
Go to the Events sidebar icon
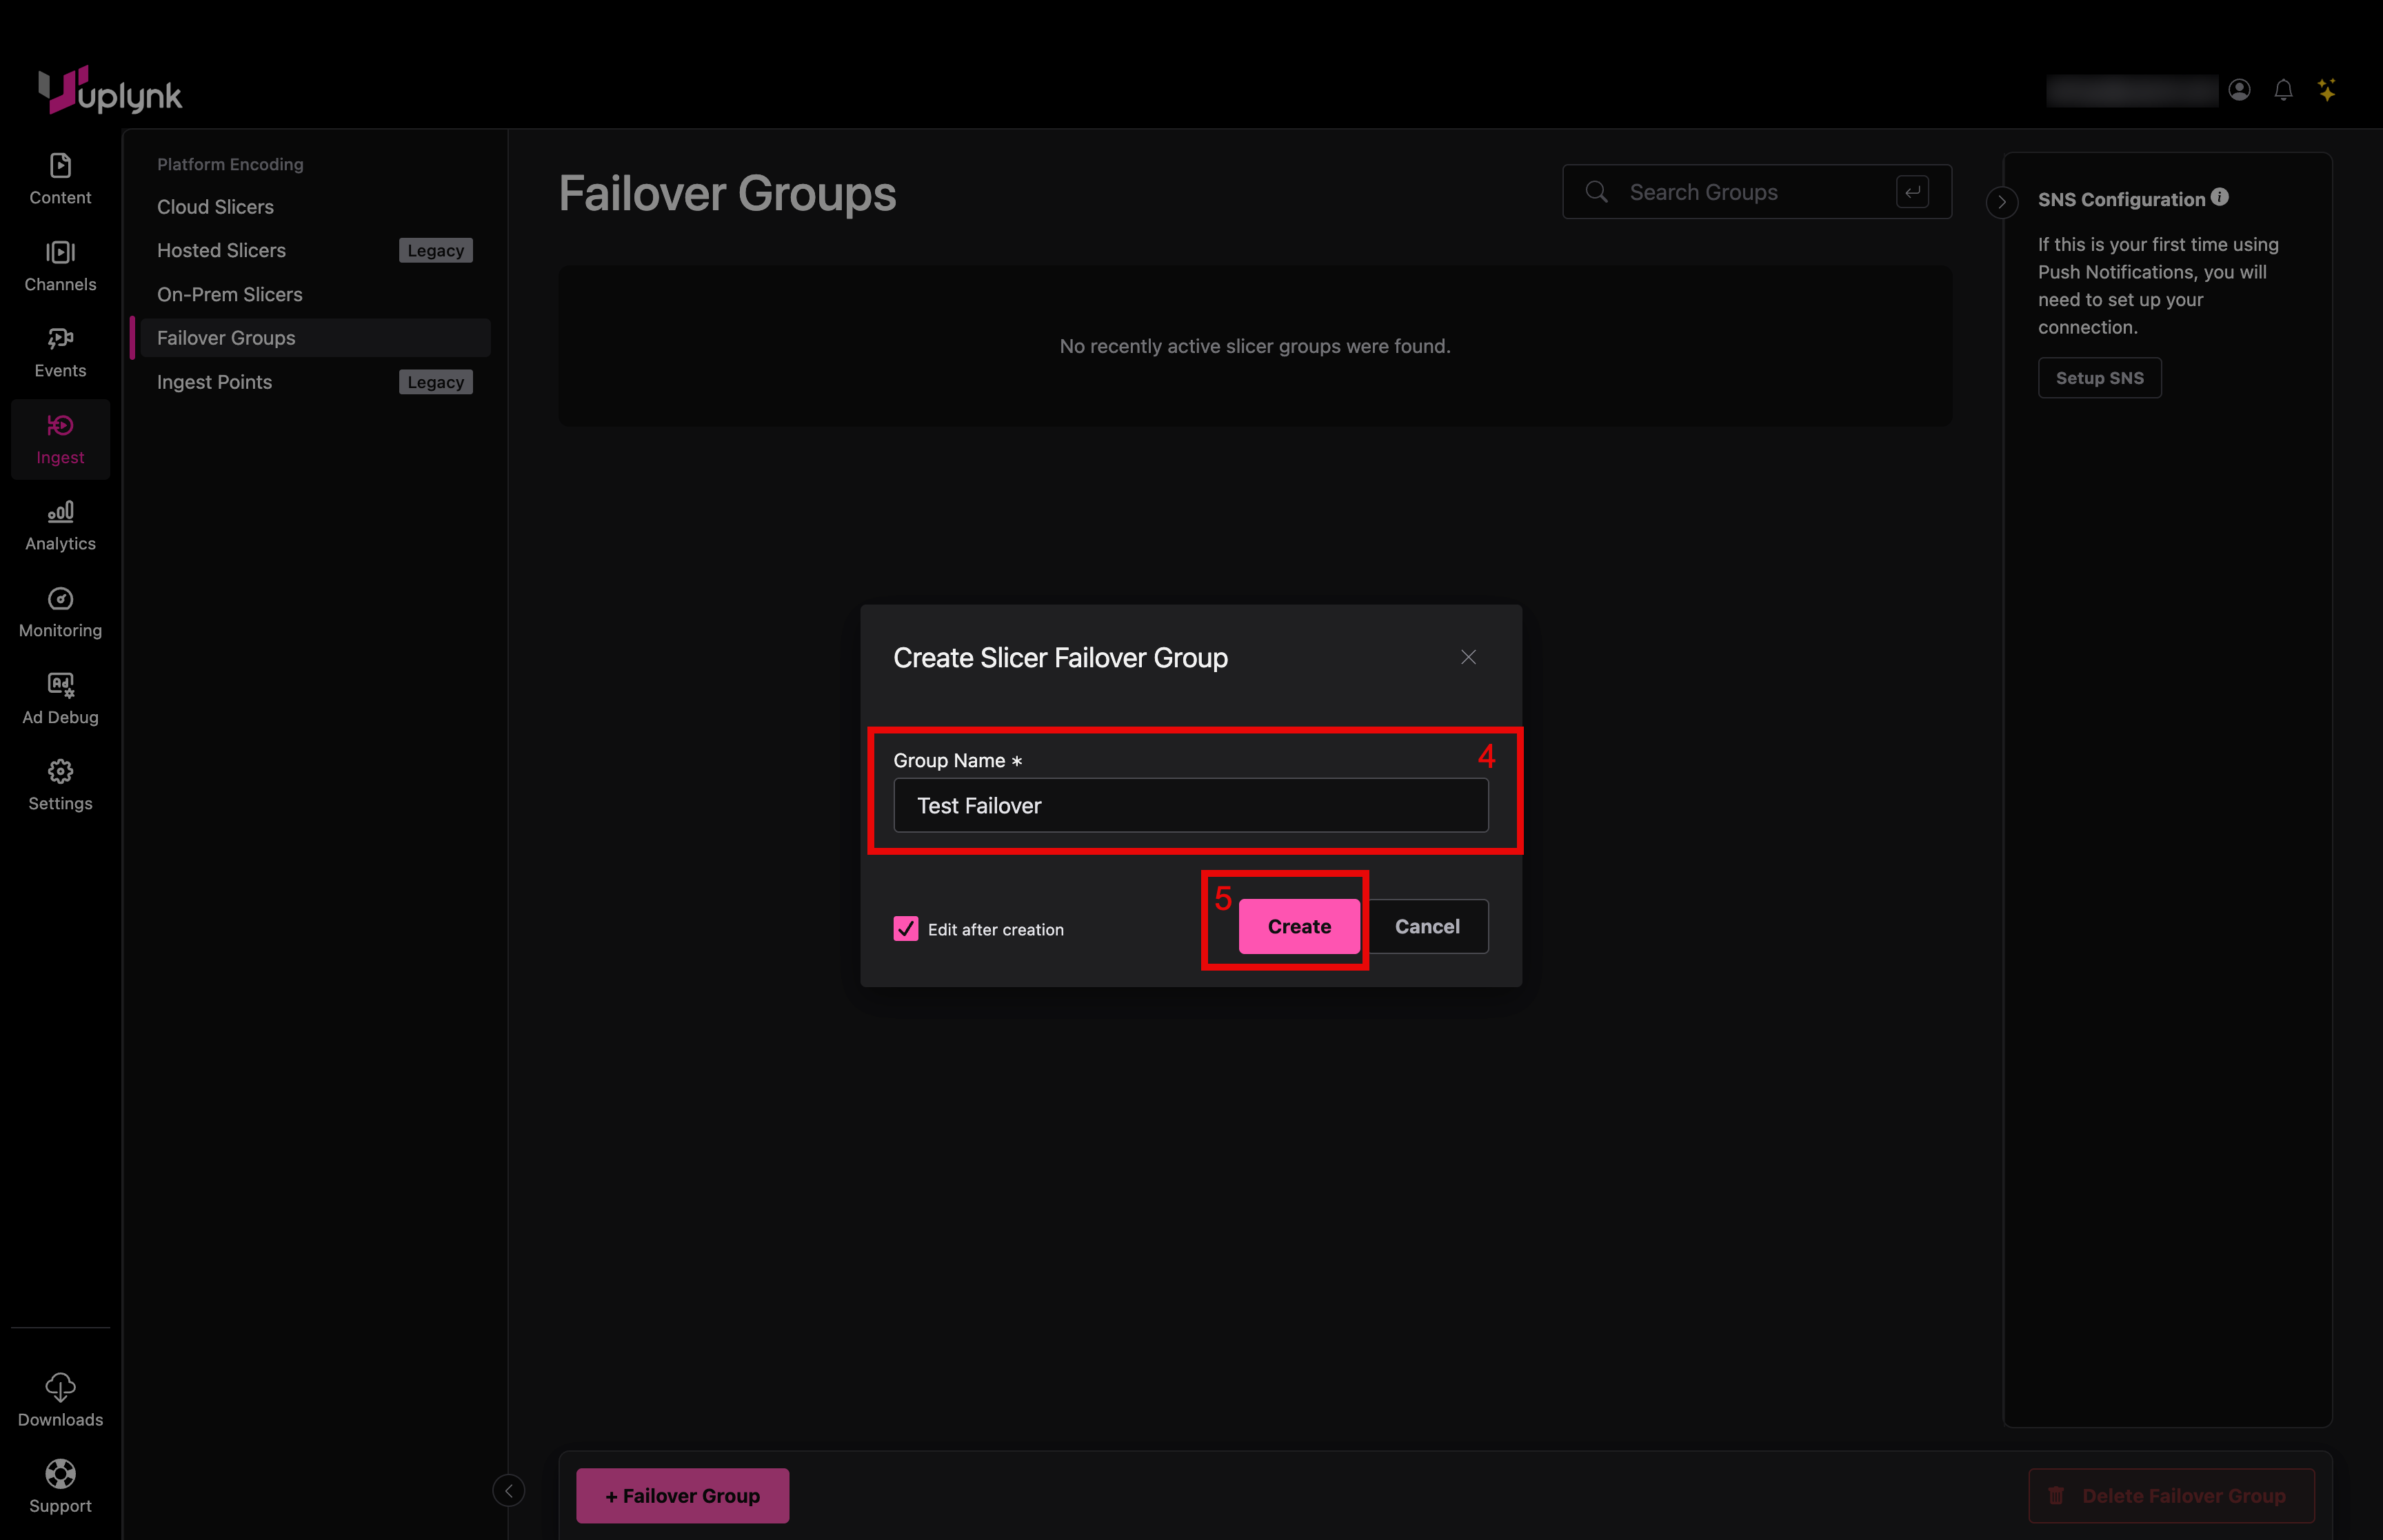coord(60,339)
